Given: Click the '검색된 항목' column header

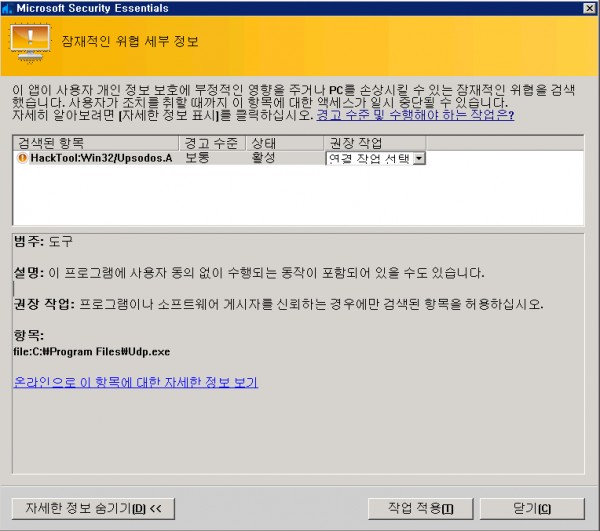Looking at the screenshot, I should (x=96, y=143).
